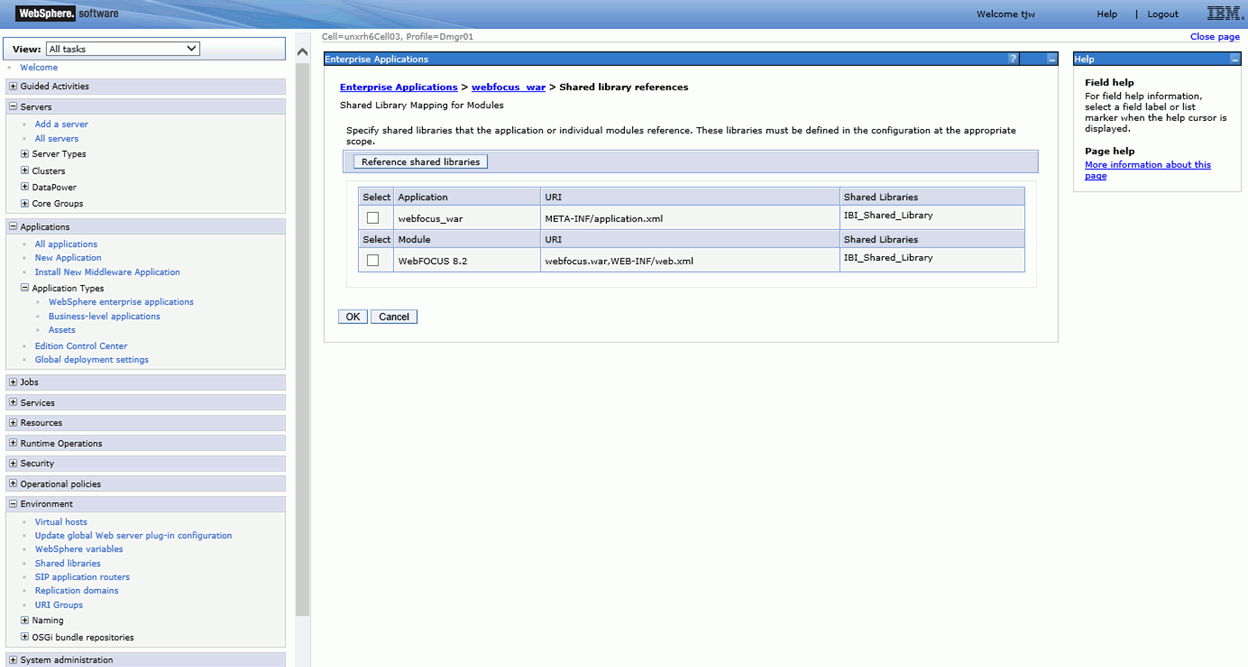Collapse the Servers section

coord(13,106)
